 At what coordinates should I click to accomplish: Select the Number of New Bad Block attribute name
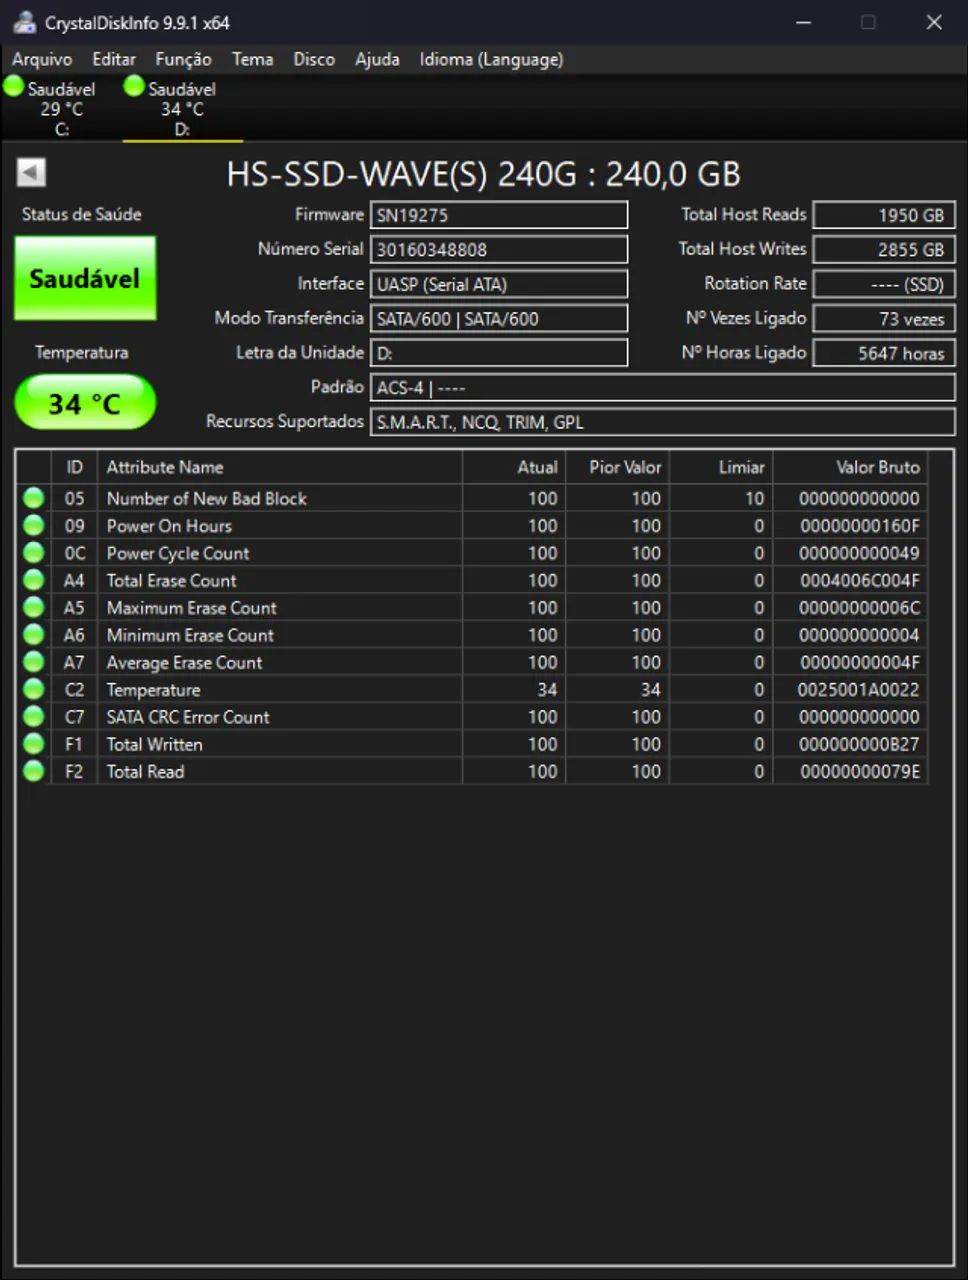click(206, 498)
